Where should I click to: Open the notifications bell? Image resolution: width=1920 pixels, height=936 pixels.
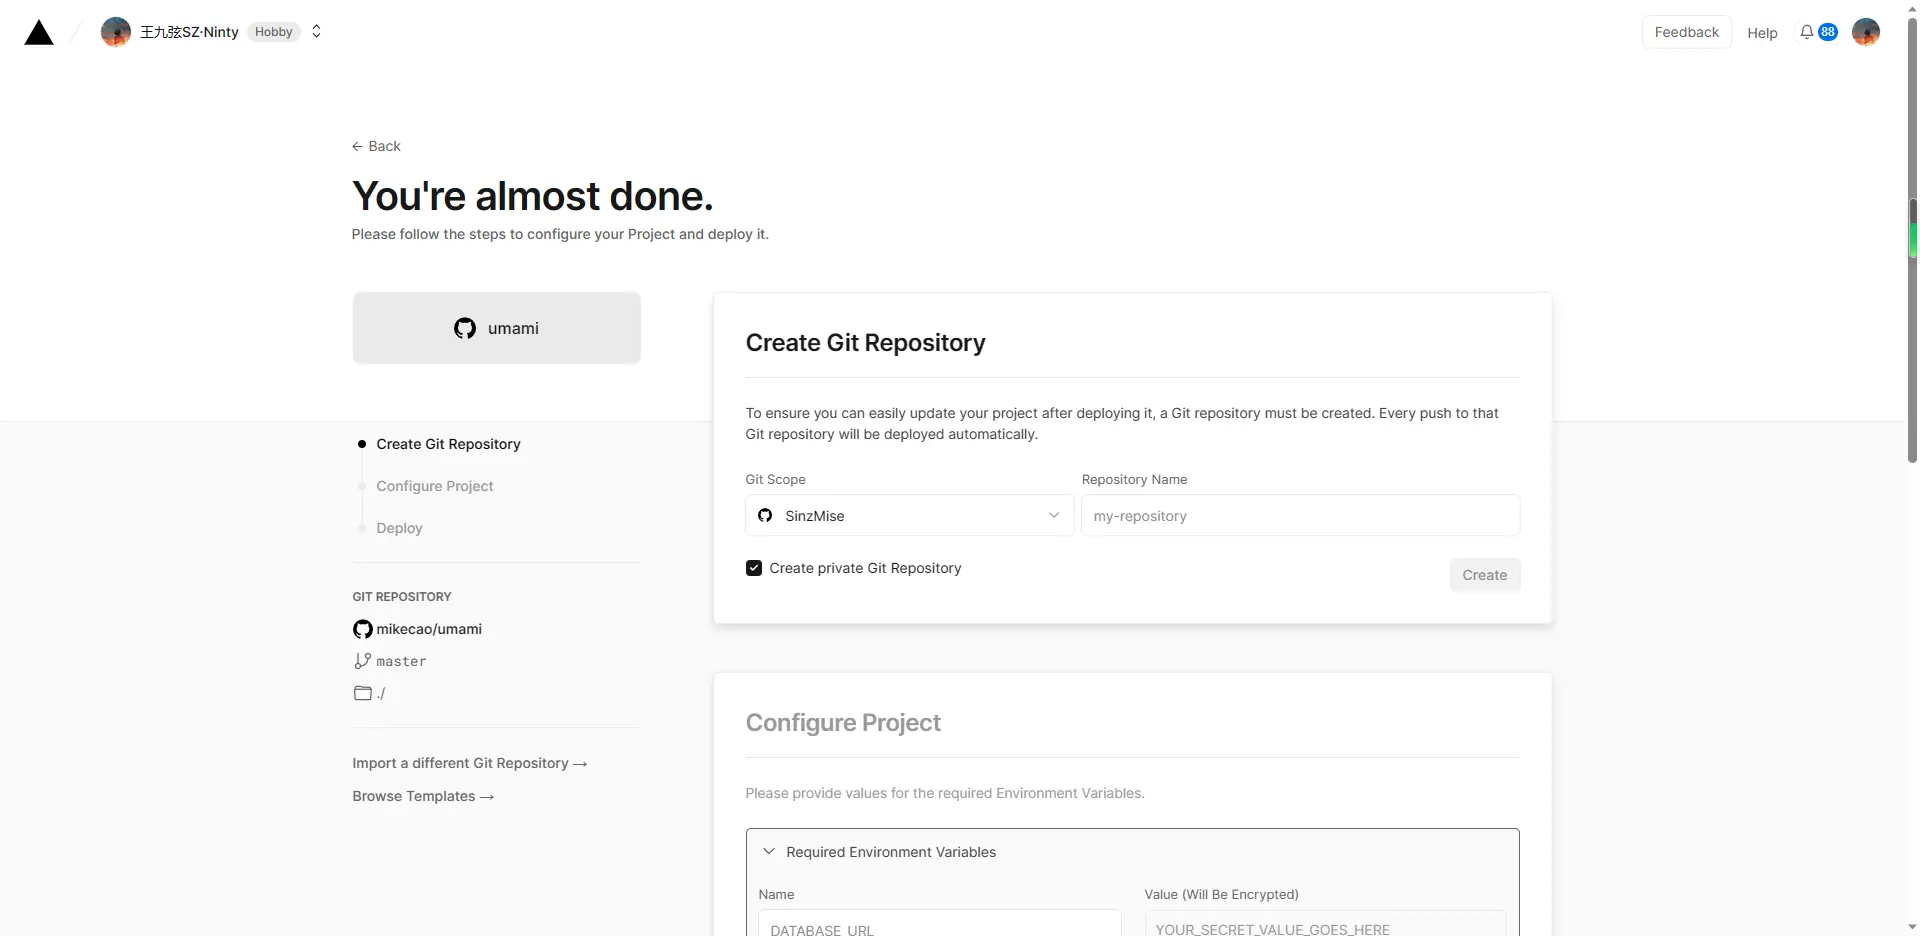[1807, 32]
